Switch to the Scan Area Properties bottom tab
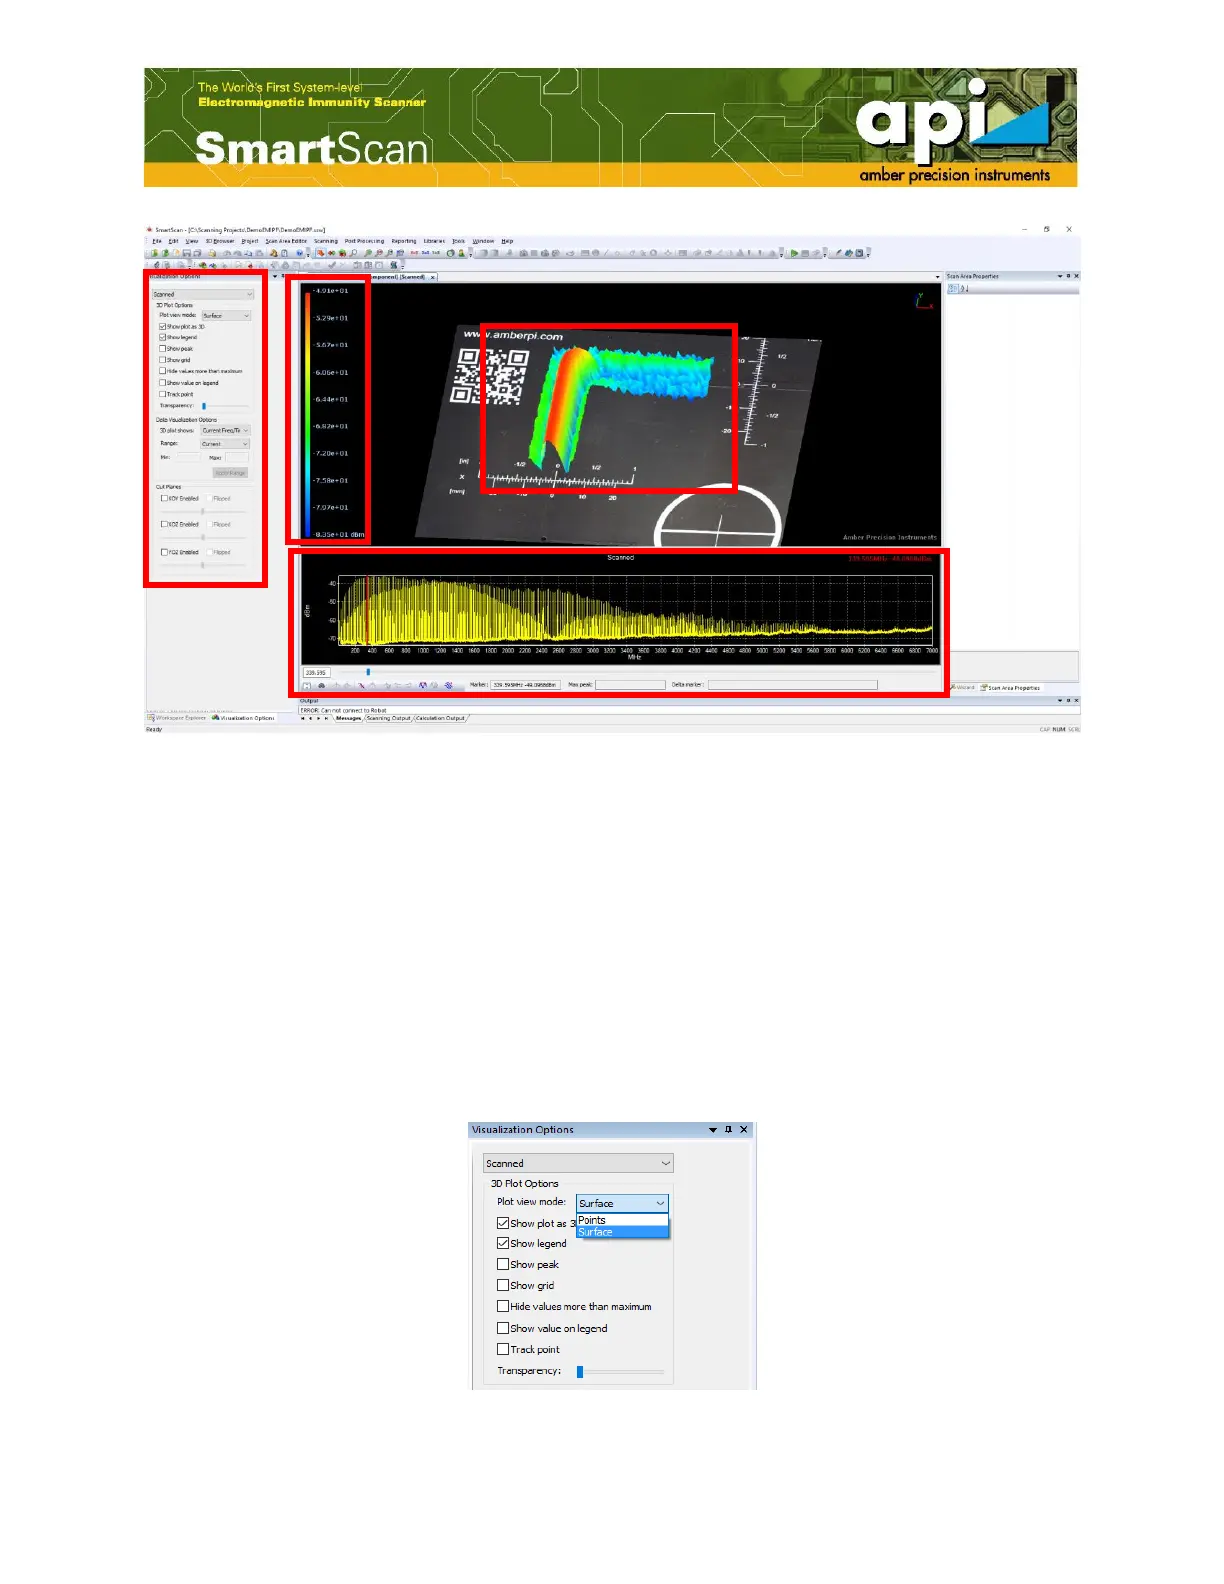The image size is (1224, 1584). click(1010, 688)
